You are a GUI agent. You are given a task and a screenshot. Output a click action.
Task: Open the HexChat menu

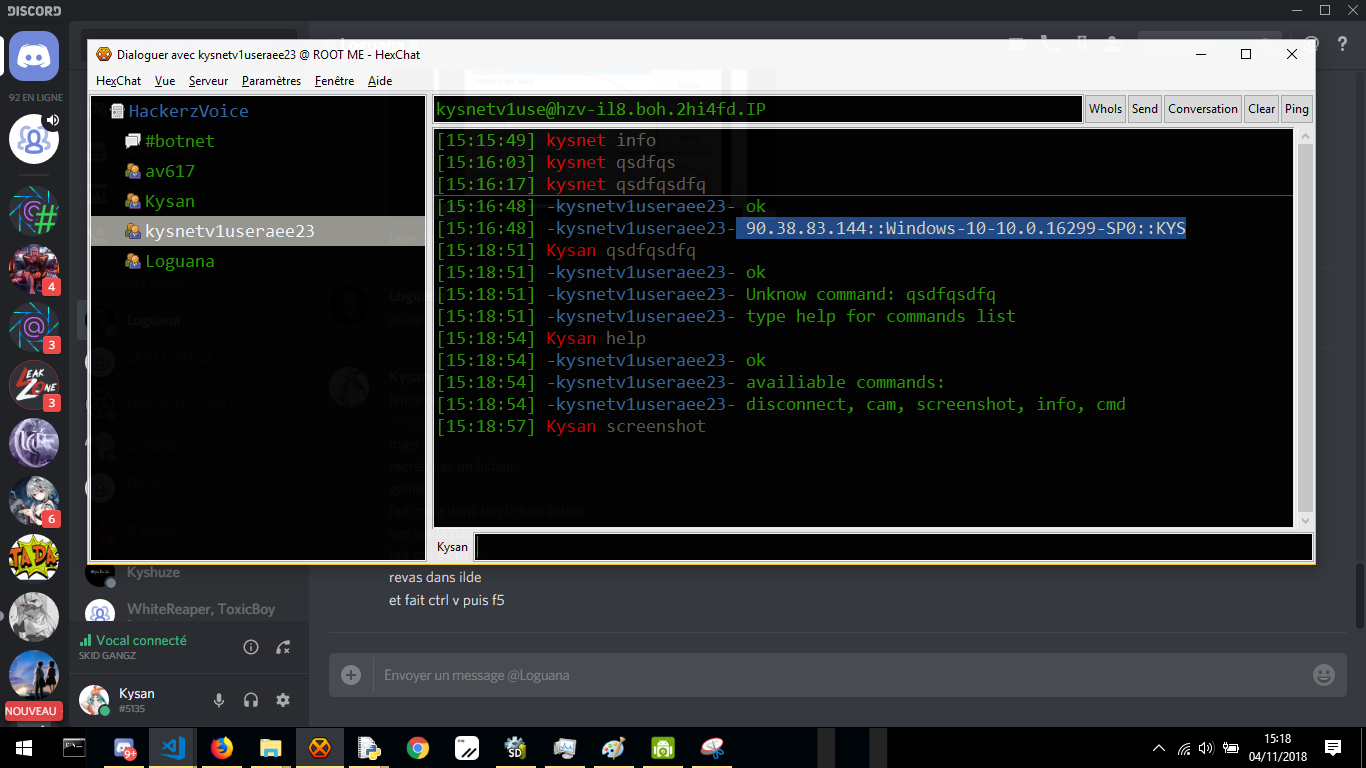(x=118, y=81)
